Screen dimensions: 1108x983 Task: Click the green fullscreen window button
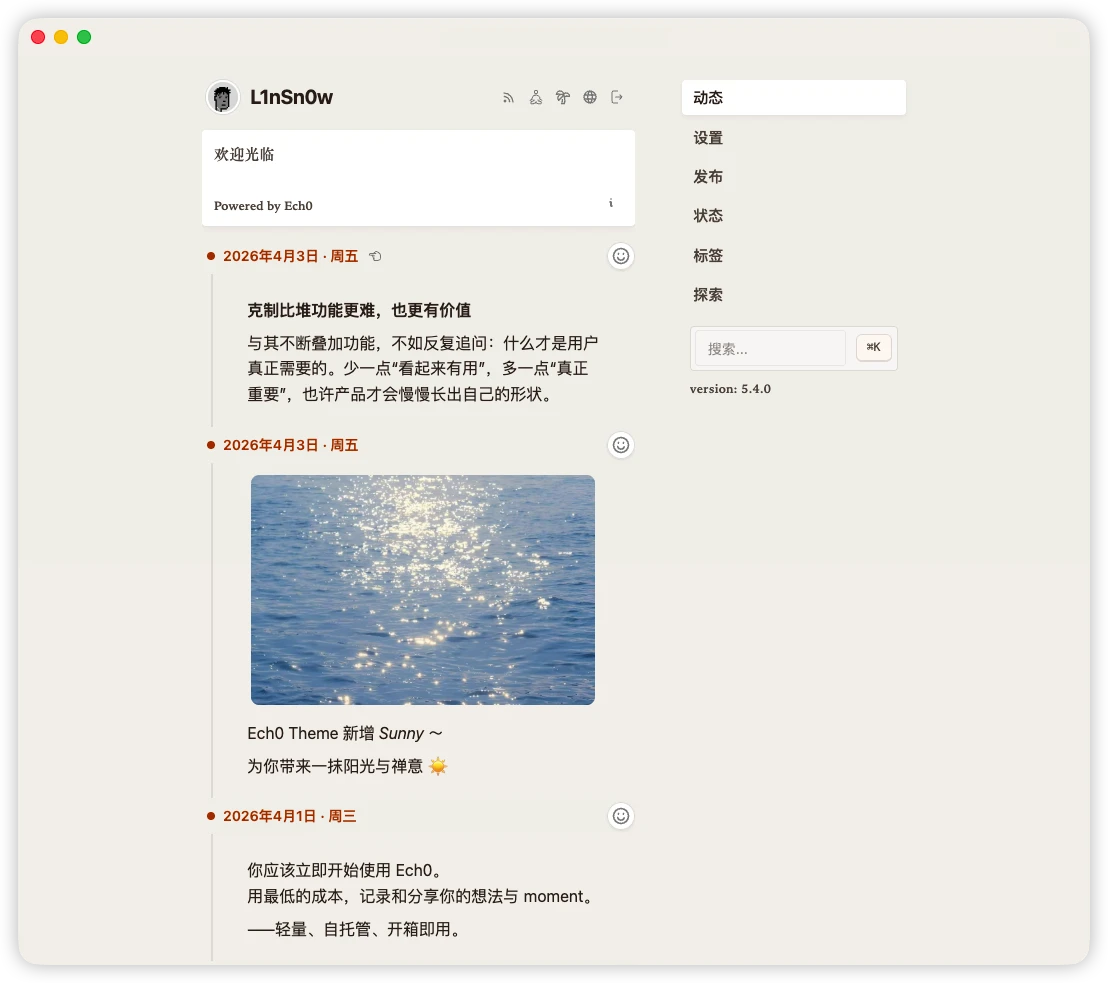84,37
